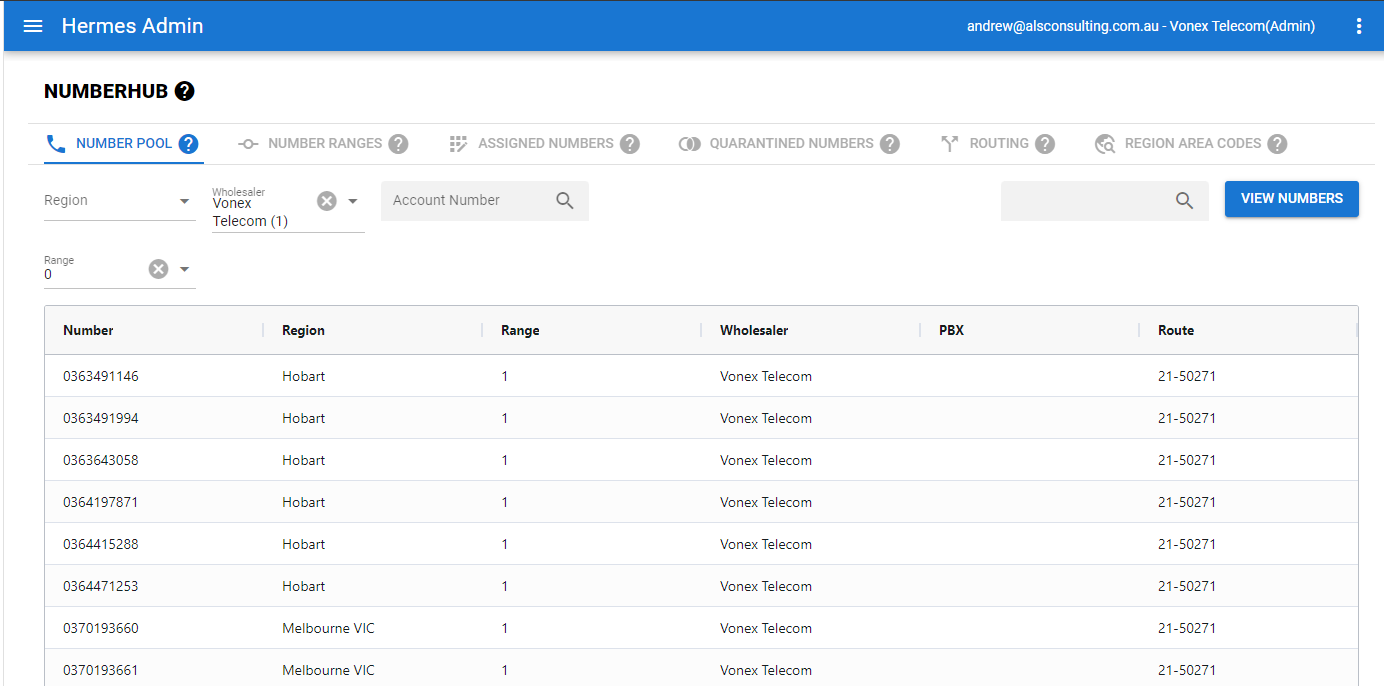This screenshot has width=1384, height=686.
Task: Click the Account Number search magnifier icon
Action: (565, 201)
